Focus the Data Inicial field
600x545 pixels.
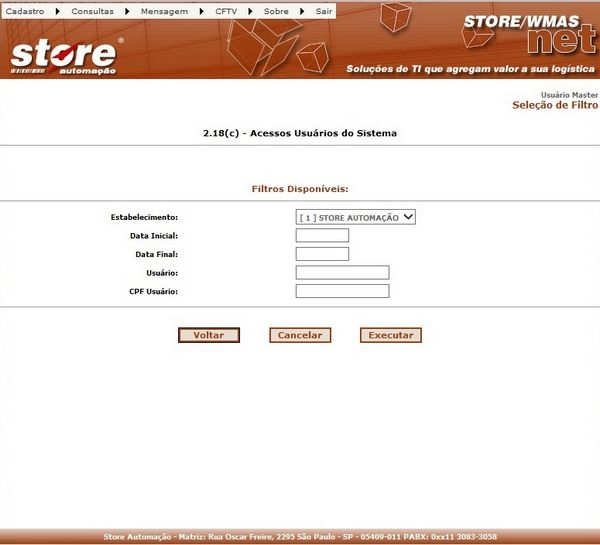(322, 236)
